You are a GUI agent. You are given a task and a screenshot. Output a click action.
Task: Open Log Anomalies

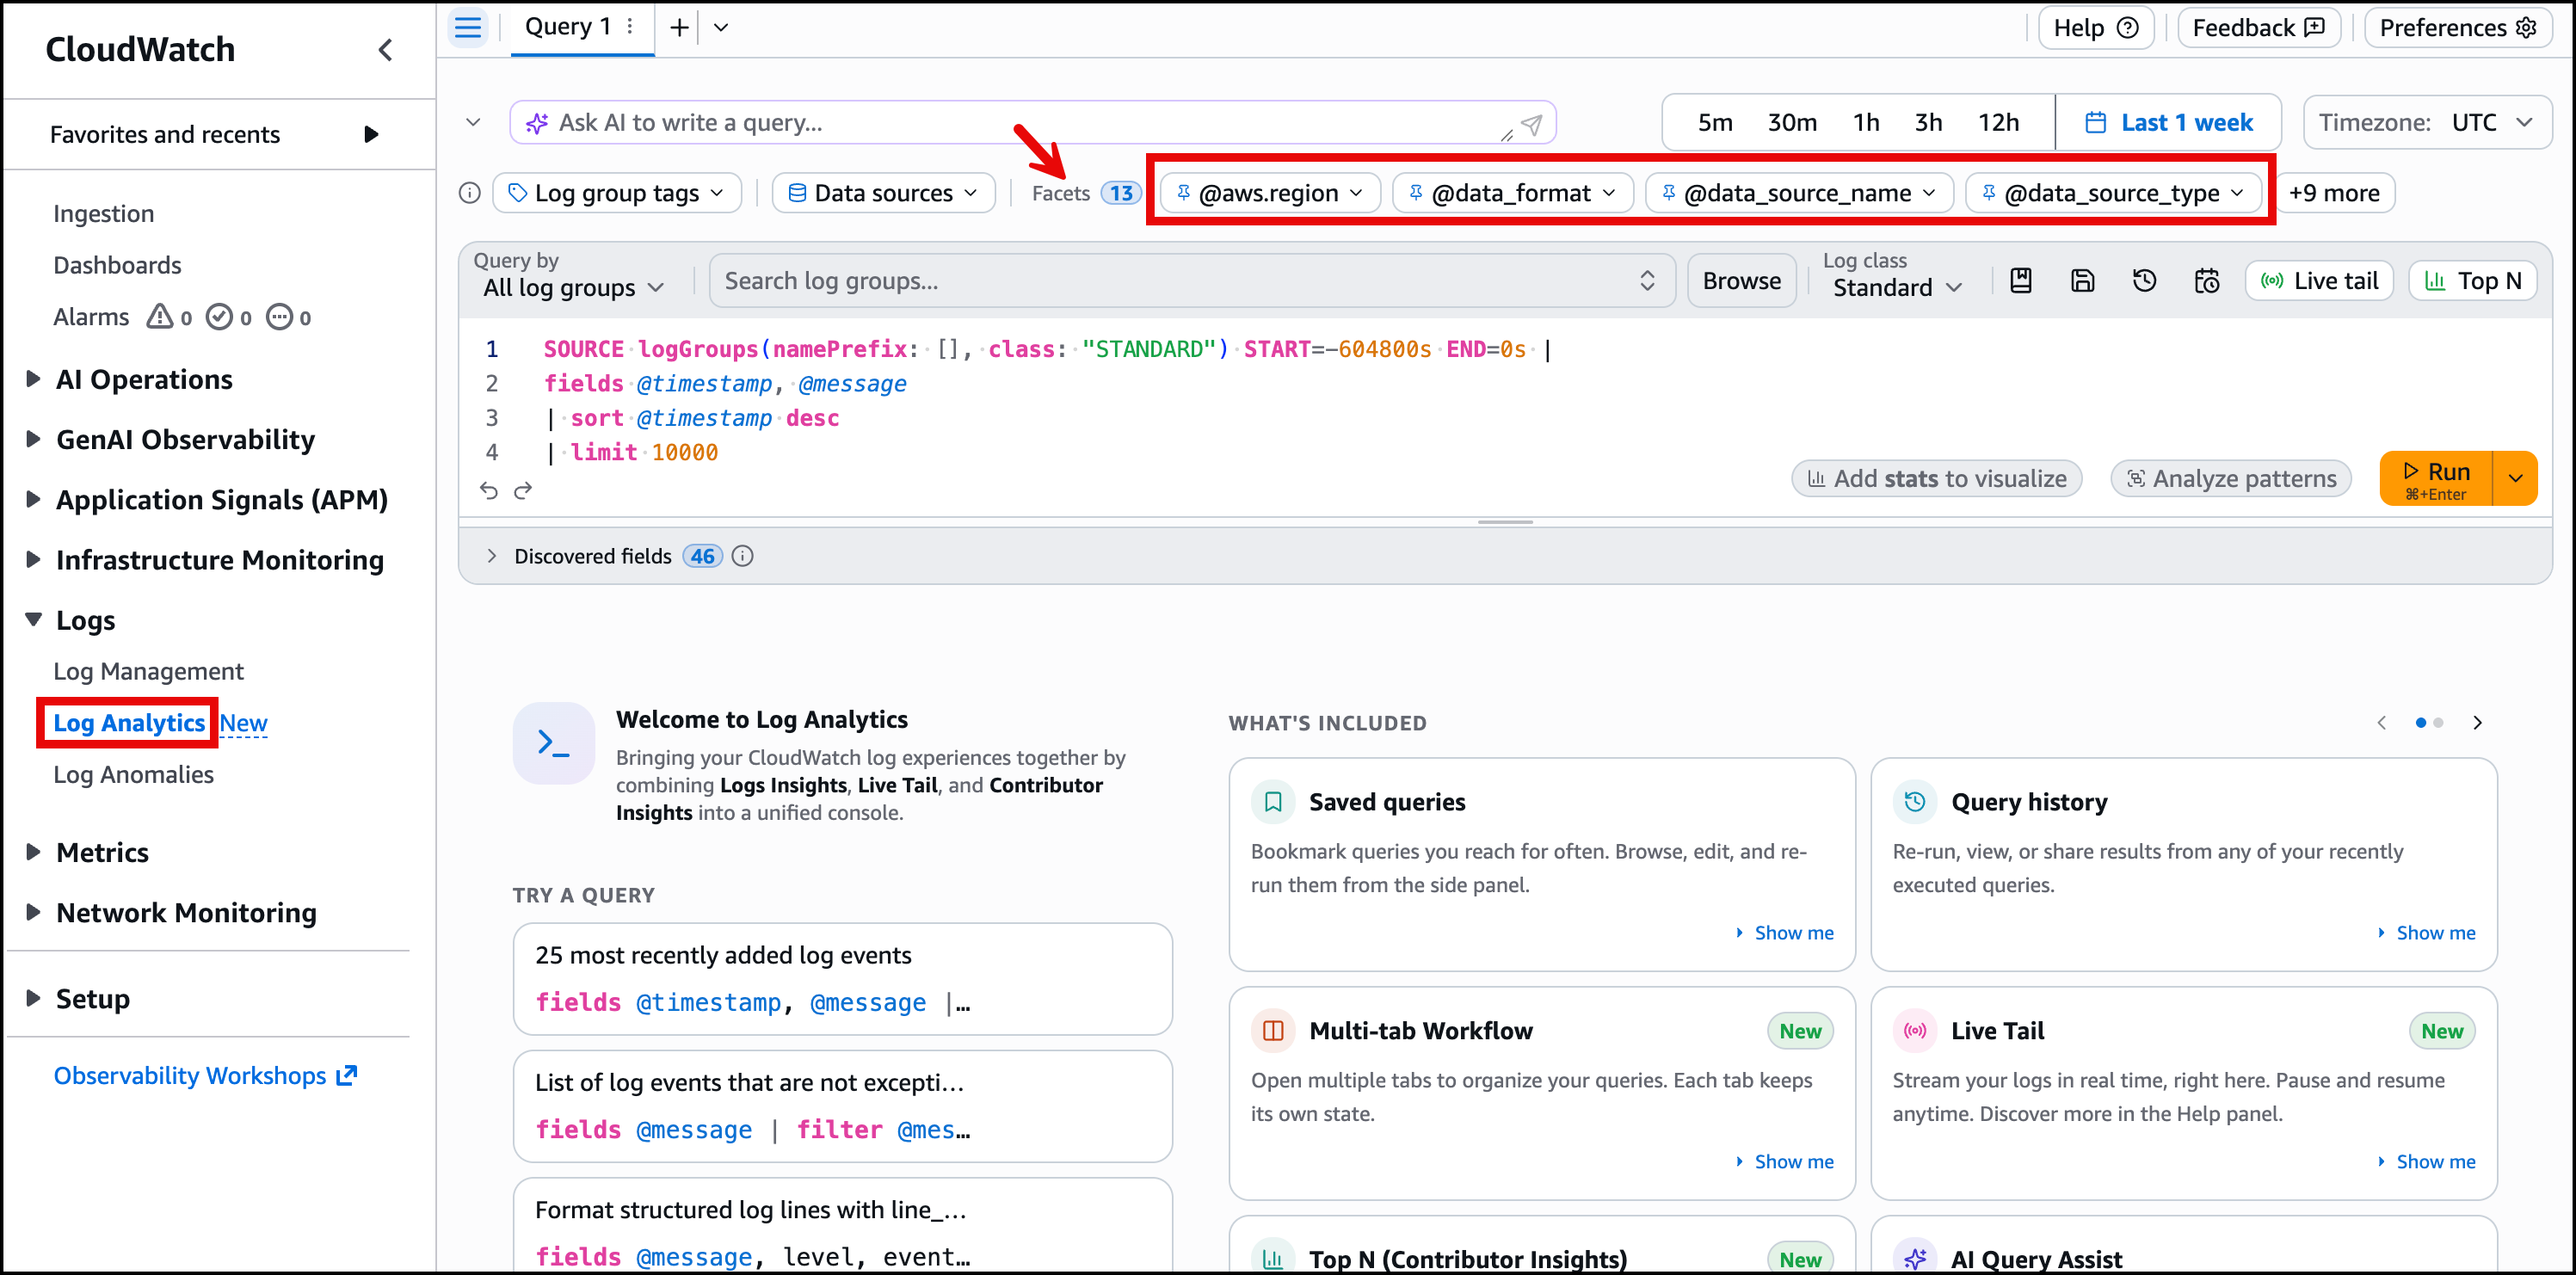(x=133, y=774)
